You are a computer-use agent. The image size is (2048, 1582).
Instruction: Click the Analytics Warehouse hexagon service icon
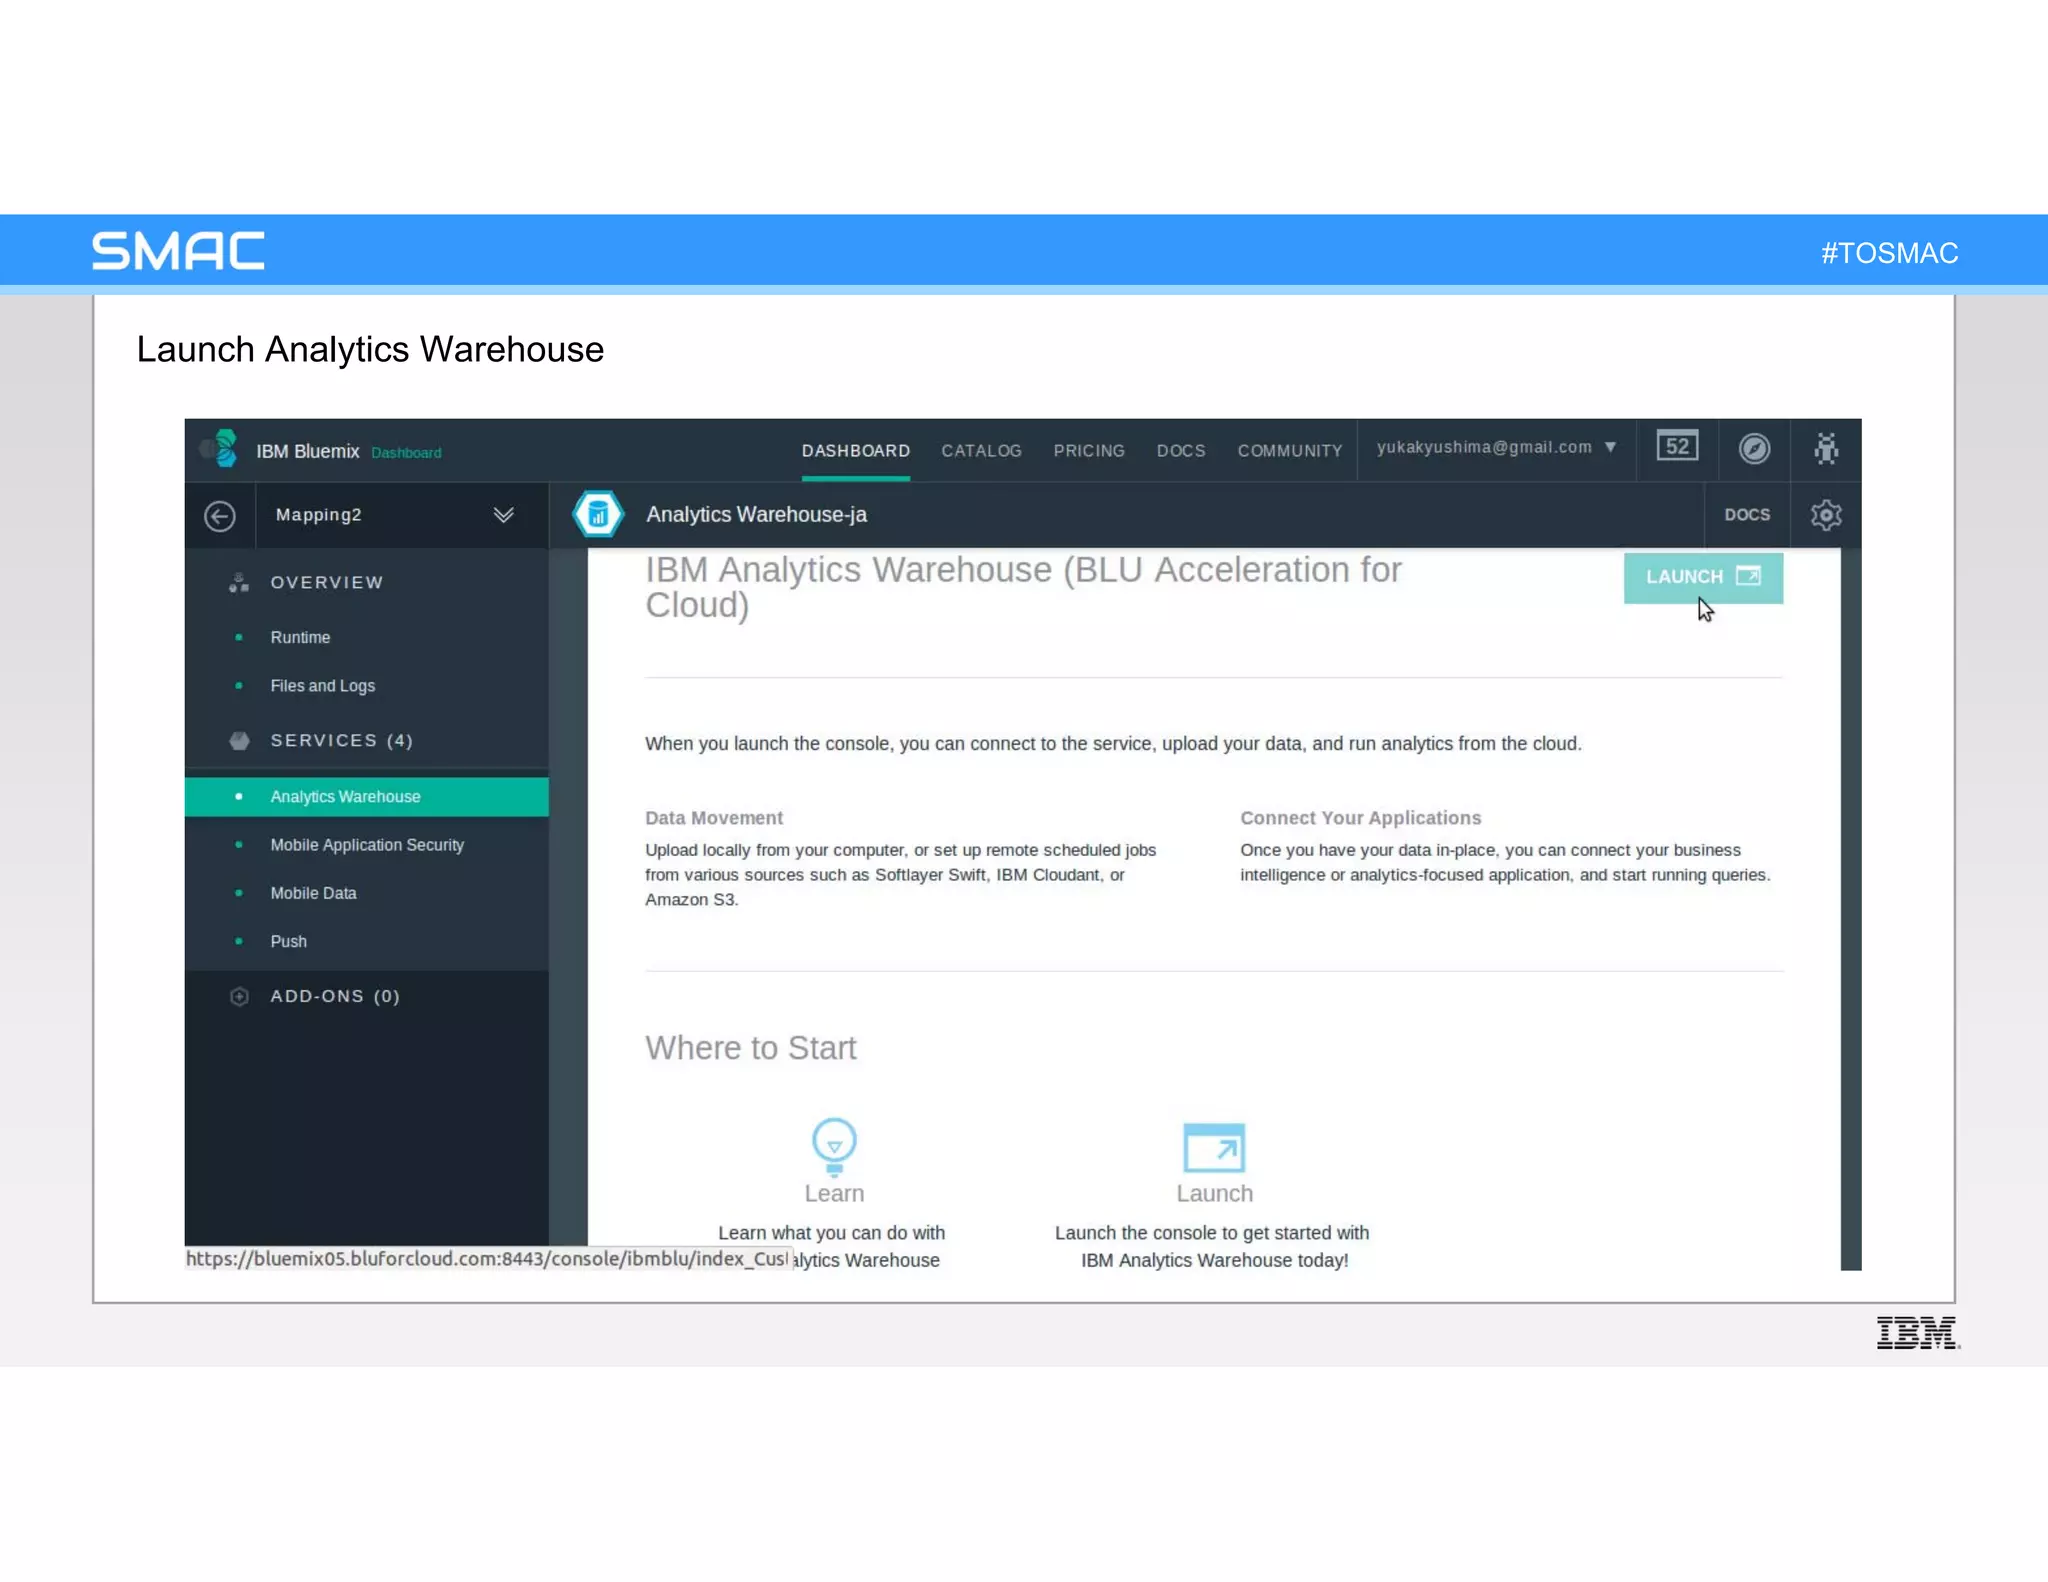(598, 514)
